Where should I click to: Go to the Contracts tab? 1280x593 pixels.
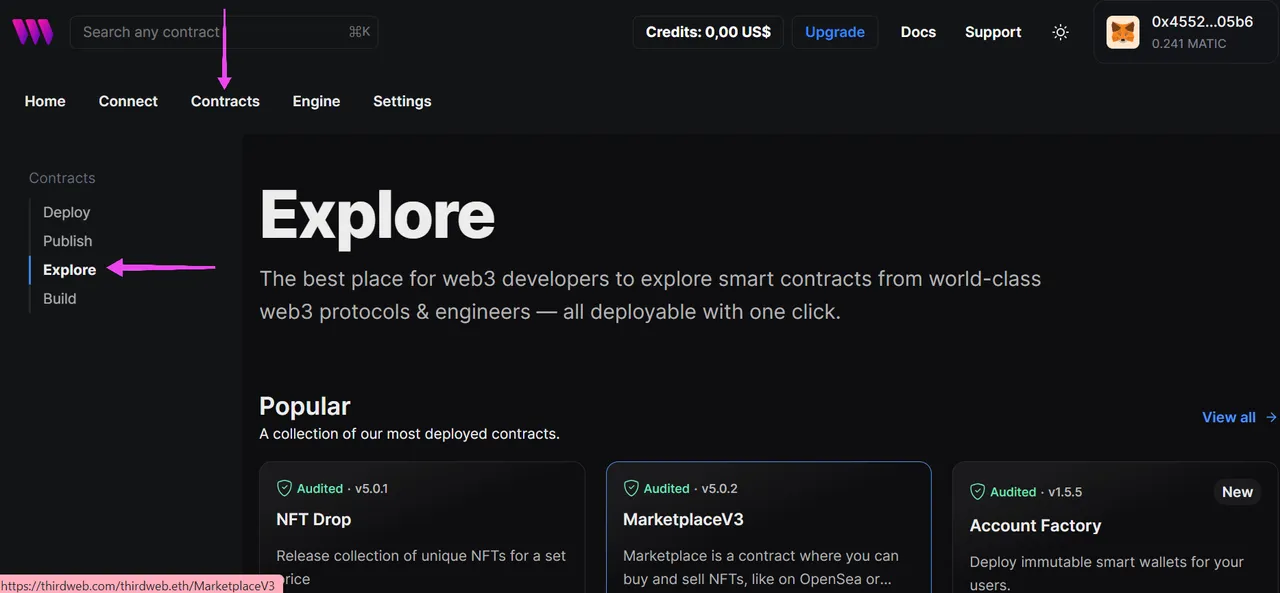tap(225, 101)
